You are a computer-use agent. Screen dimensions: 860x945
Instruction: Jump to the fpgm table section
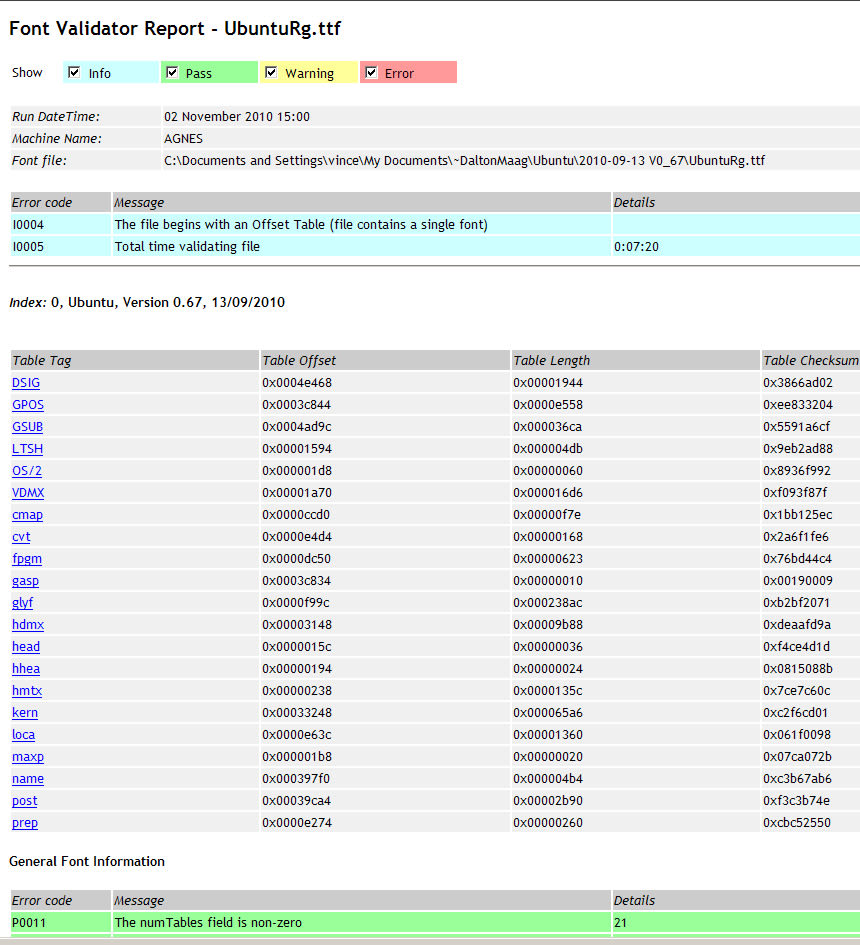27,559
